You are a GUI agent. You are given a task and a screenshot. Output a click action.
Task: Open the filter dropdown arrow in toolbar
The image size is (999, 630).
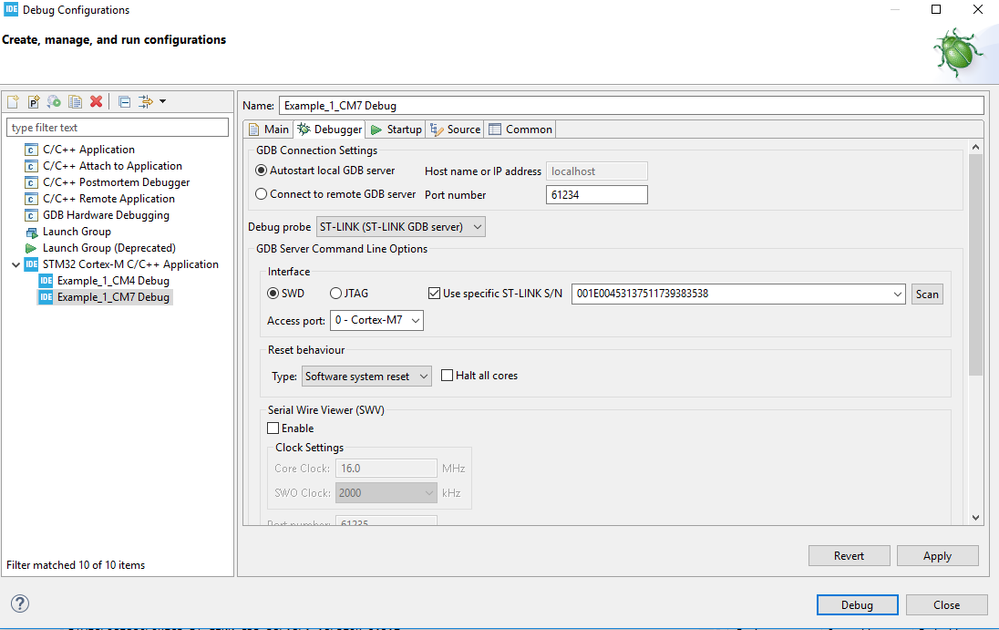click(162, 101)
